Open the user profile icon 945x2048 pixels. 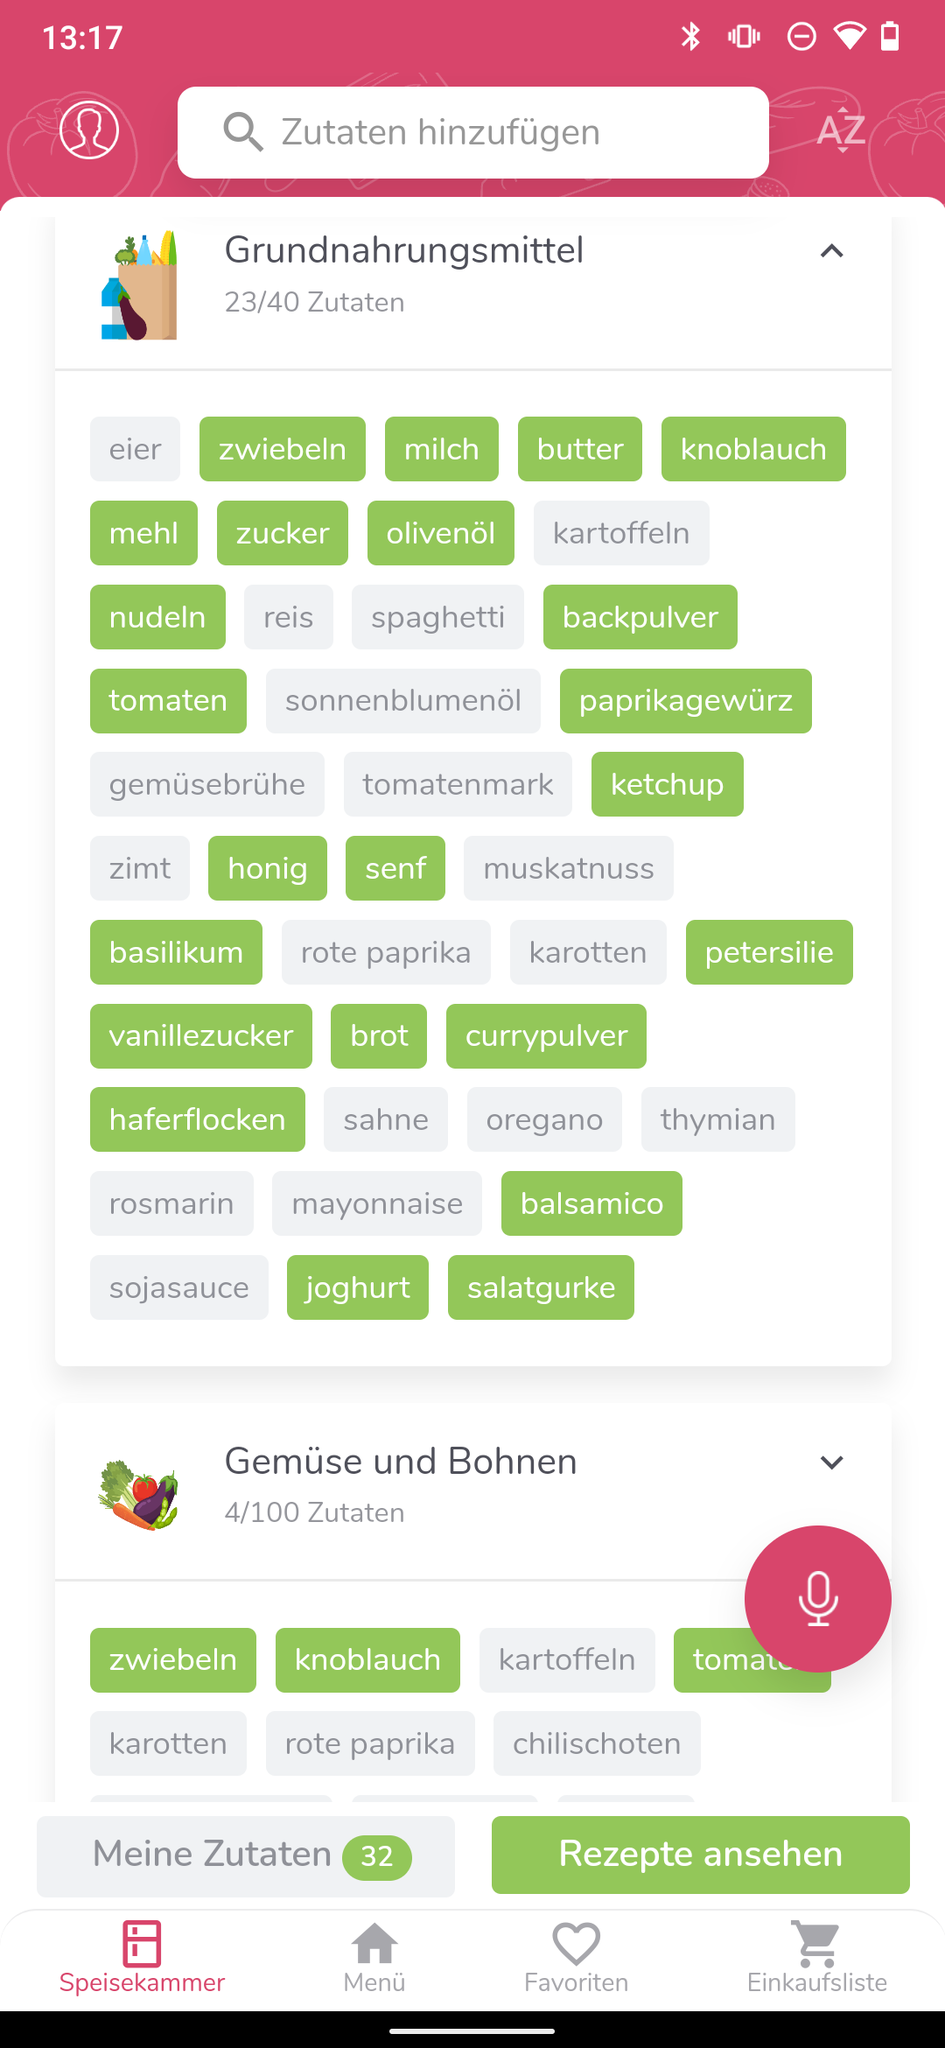tap(89, 130)
